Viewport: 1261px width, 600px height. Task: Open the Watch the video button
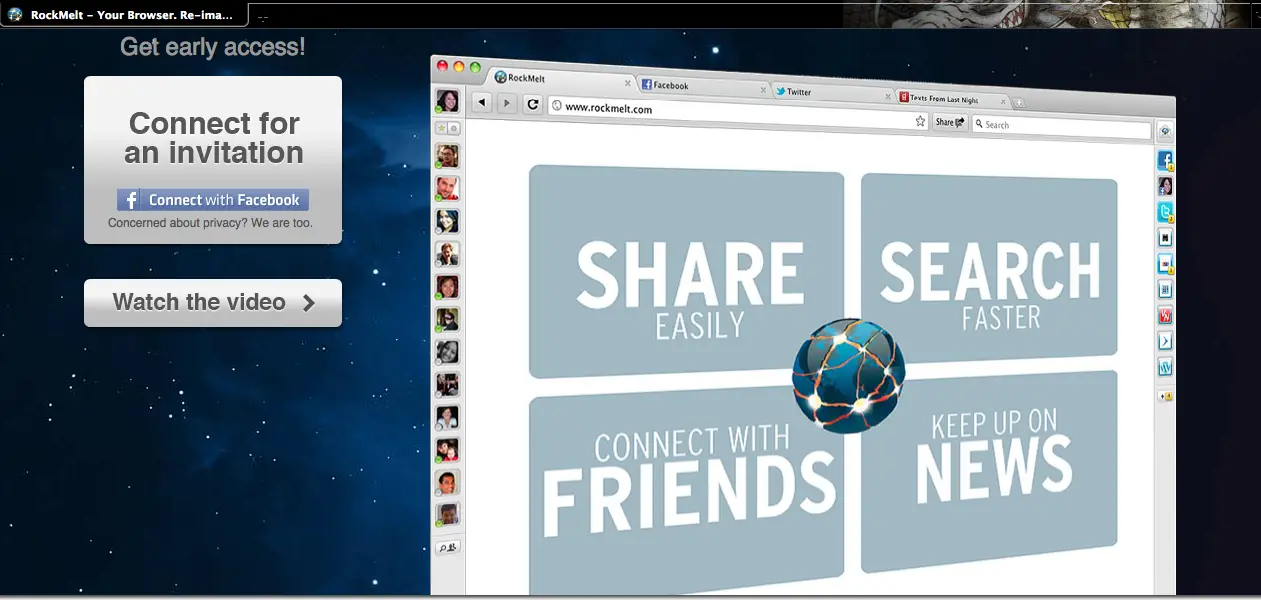point(213,303)
